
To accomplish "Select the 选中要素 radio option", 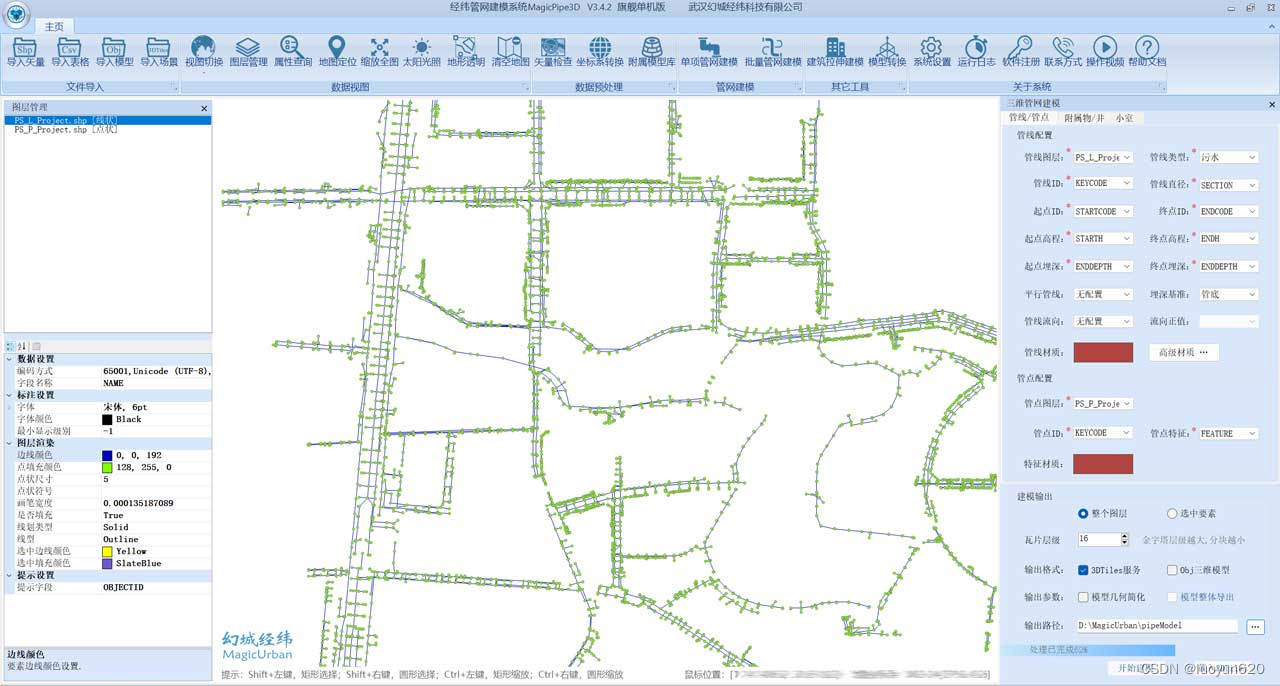I will [1171, 513].
